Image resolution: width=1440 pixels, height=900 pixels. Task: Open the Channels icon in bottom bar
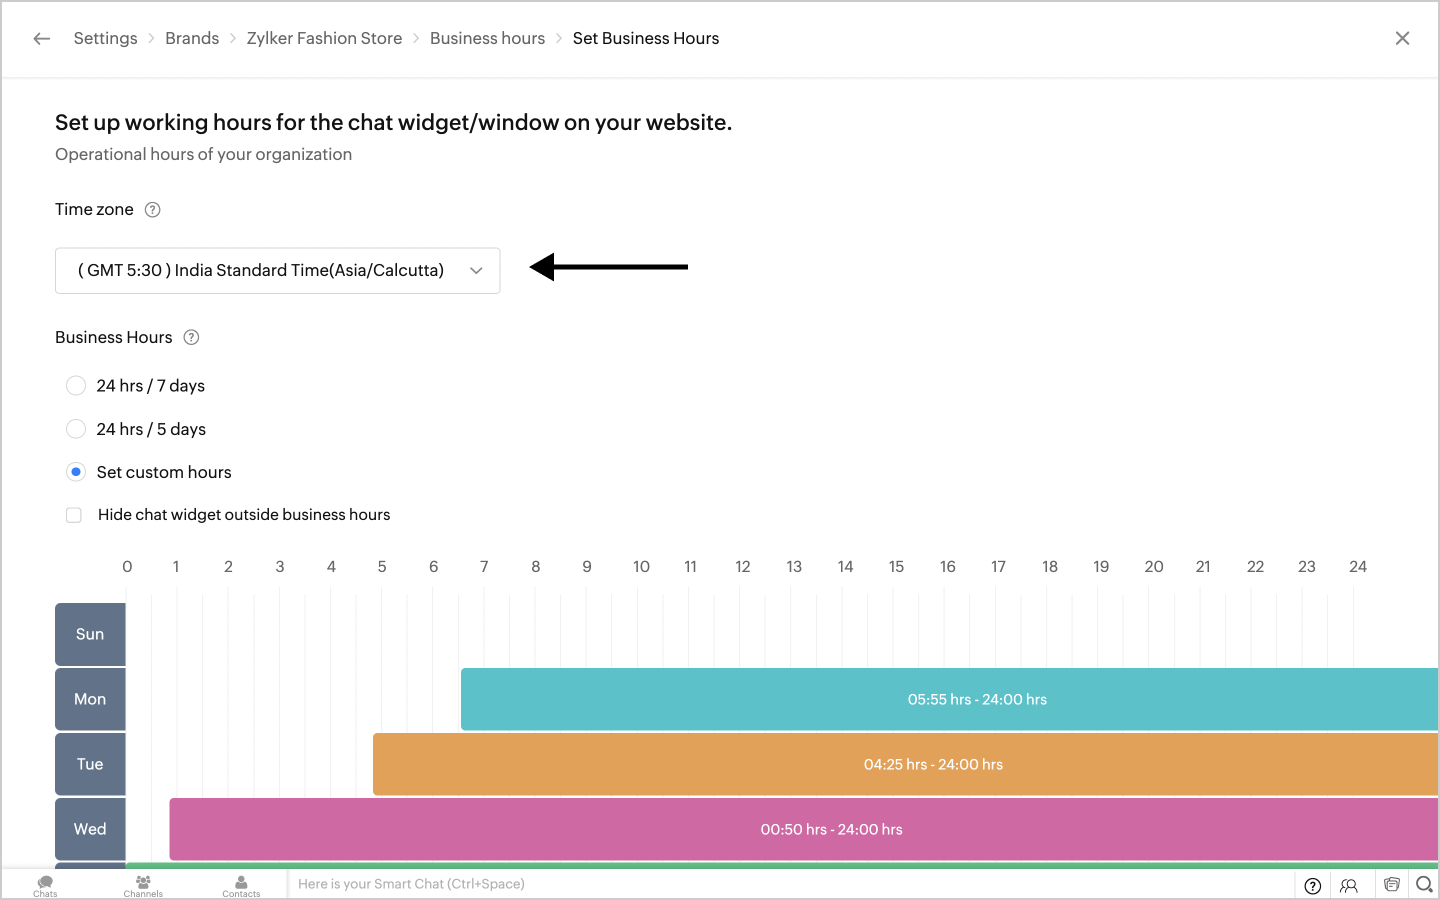143,884
